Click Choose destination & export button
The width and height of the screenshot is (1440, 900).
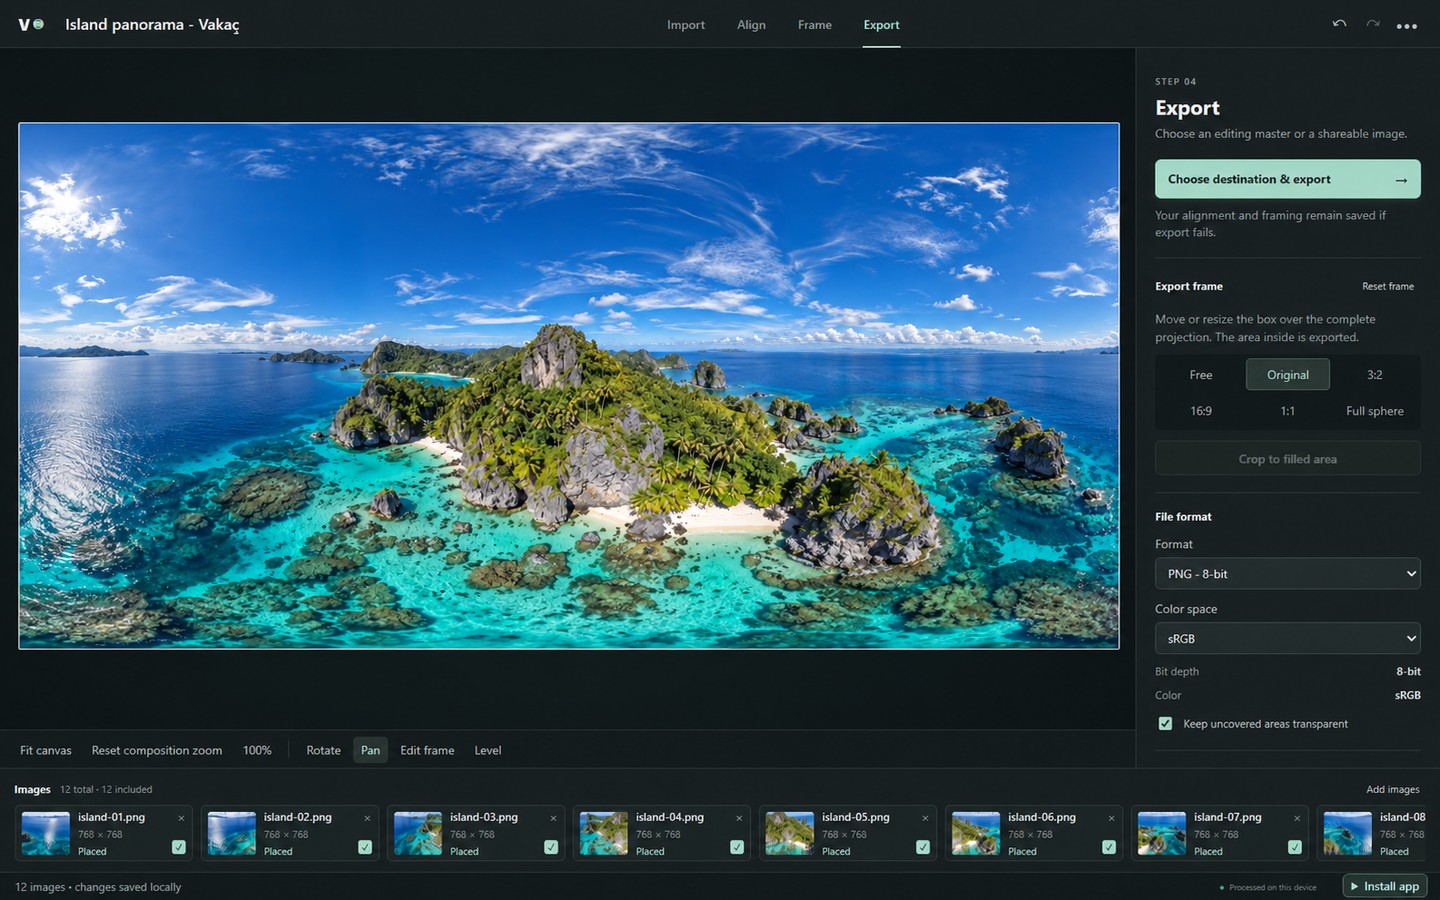pyautogui.click(x=1287, y=179)
